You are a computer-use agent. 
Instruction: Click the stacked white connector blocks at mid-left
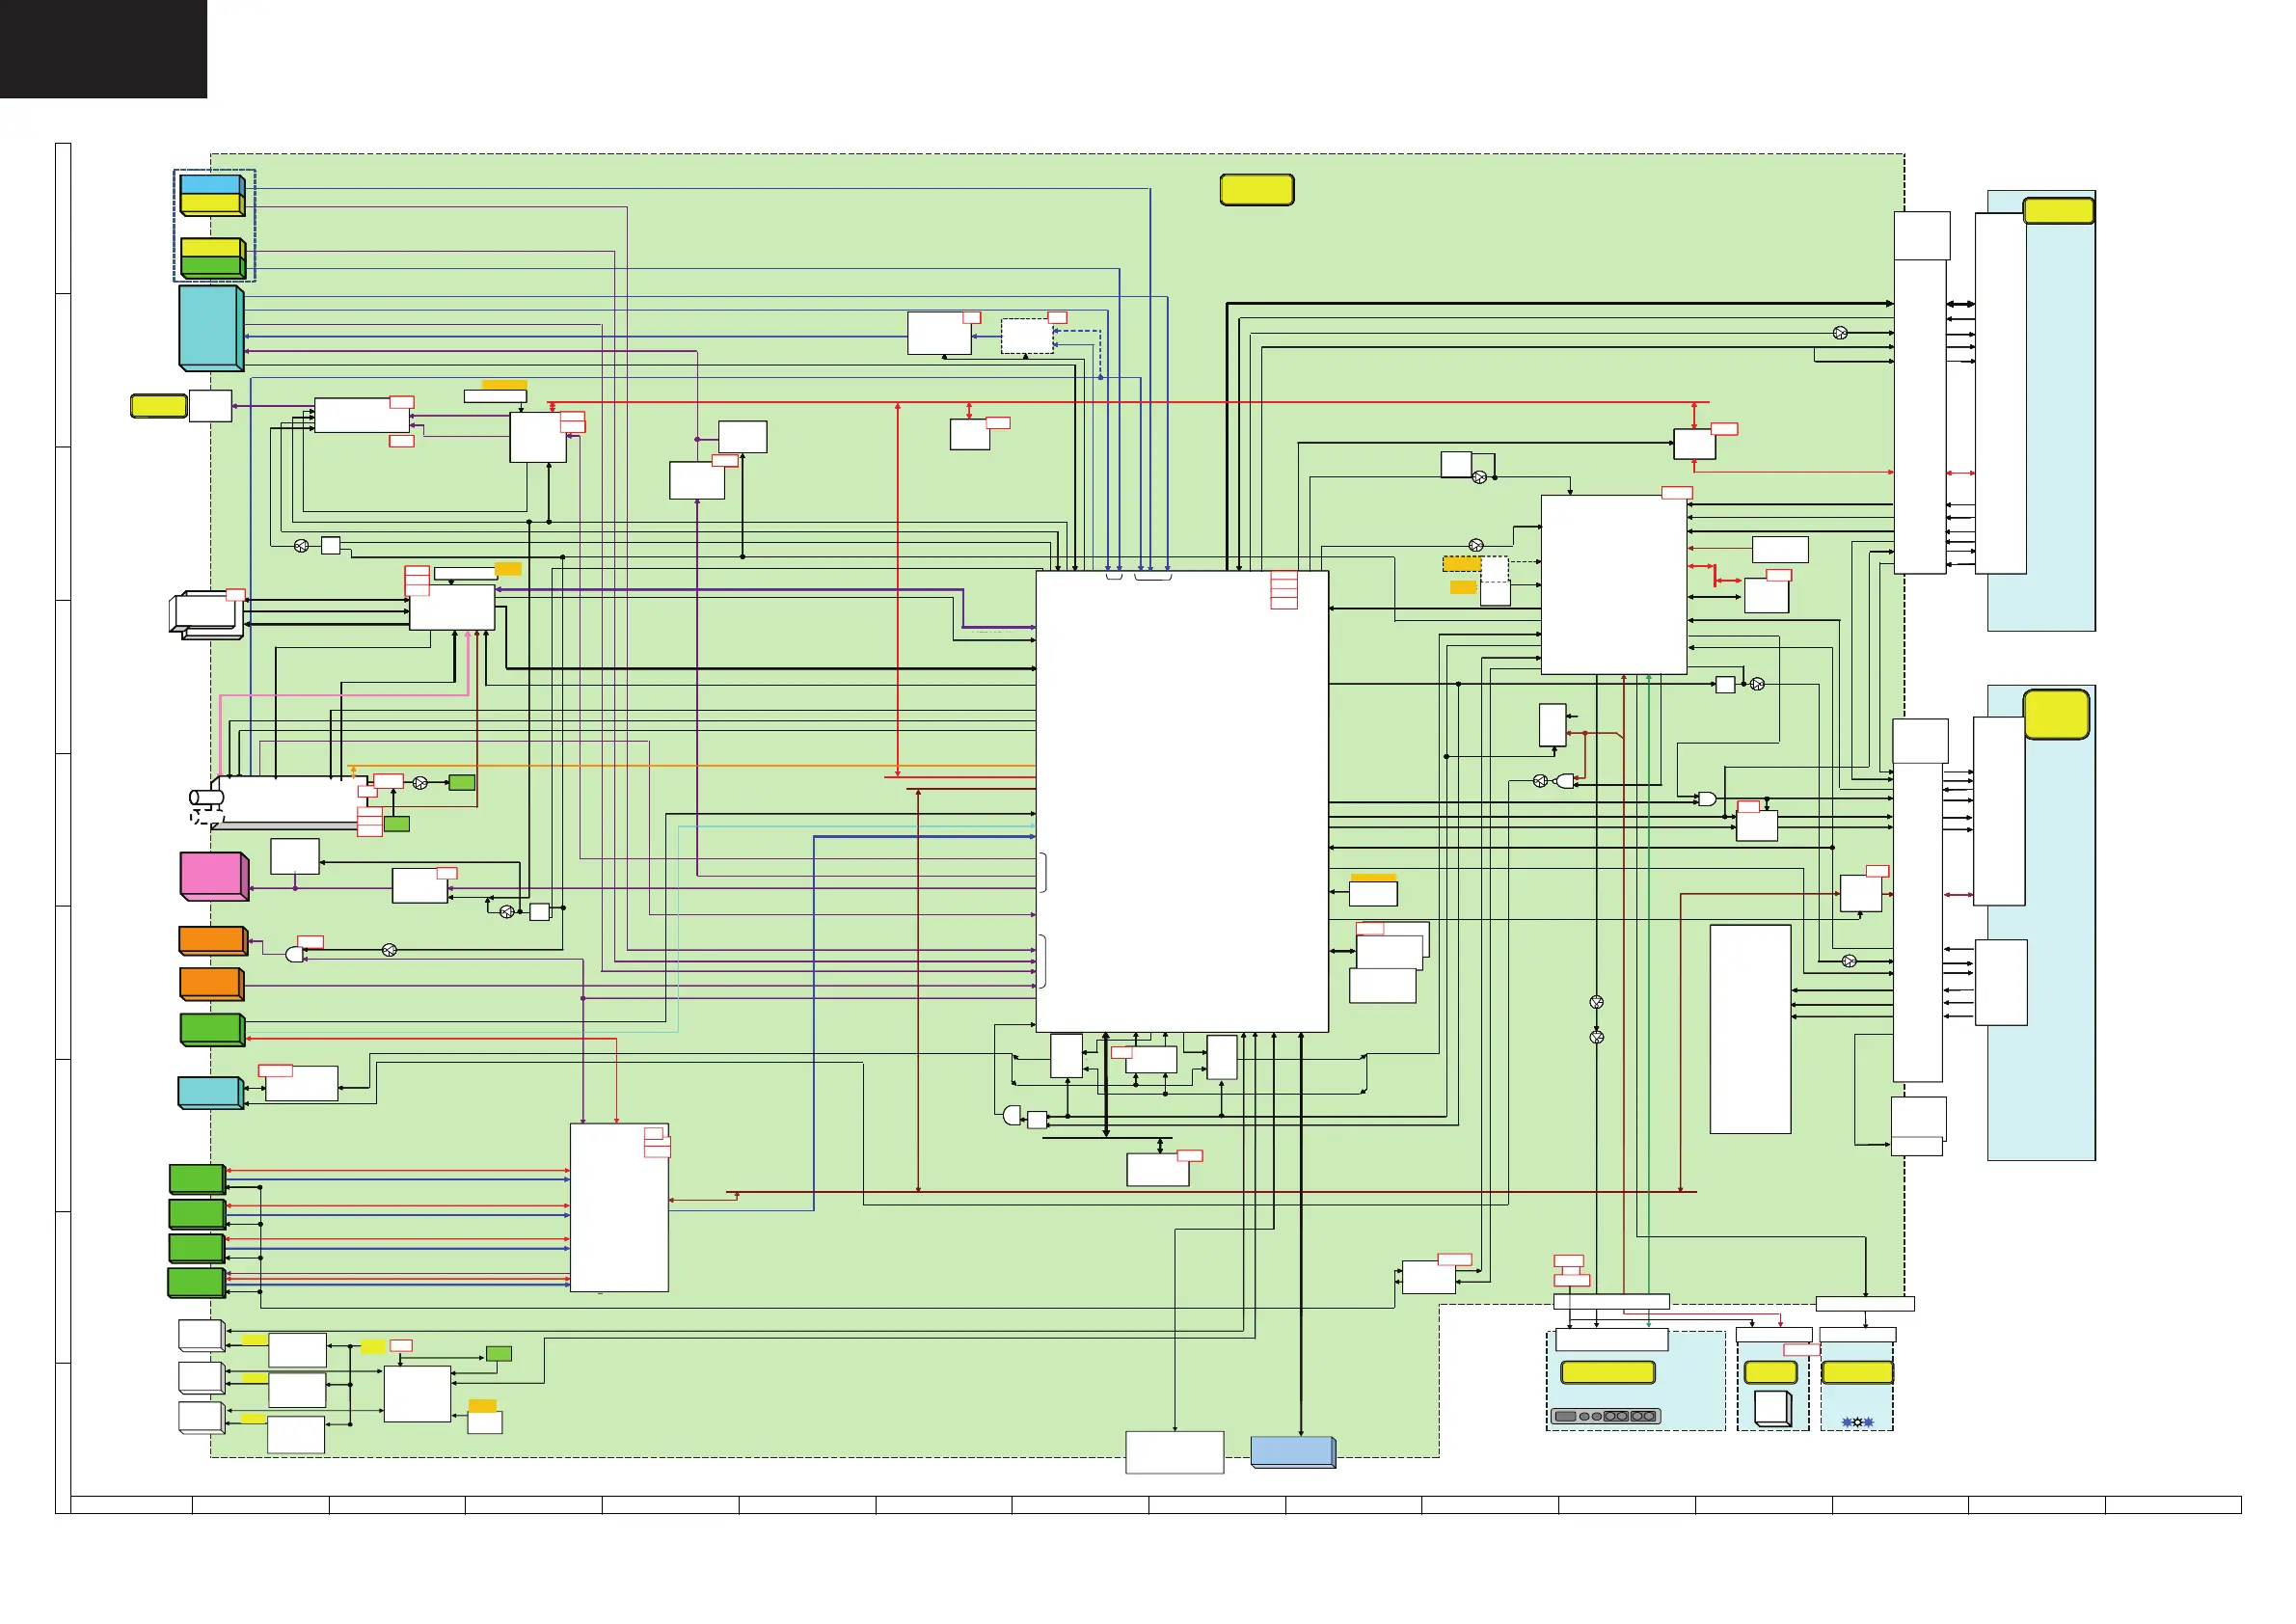[207, 615]
